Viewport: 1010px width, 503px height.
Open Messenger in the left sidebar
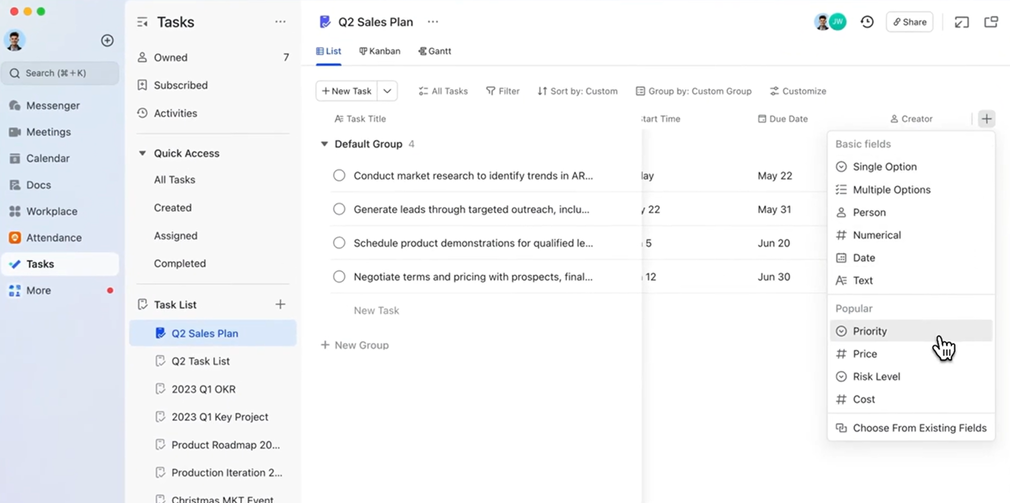(52, 105)
